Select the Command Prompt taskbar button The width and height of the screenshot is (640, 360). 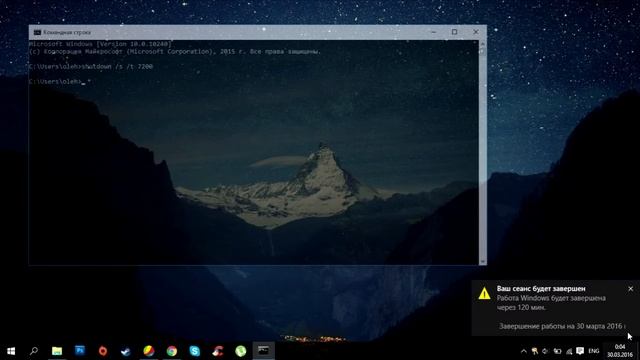click(263, 351)
